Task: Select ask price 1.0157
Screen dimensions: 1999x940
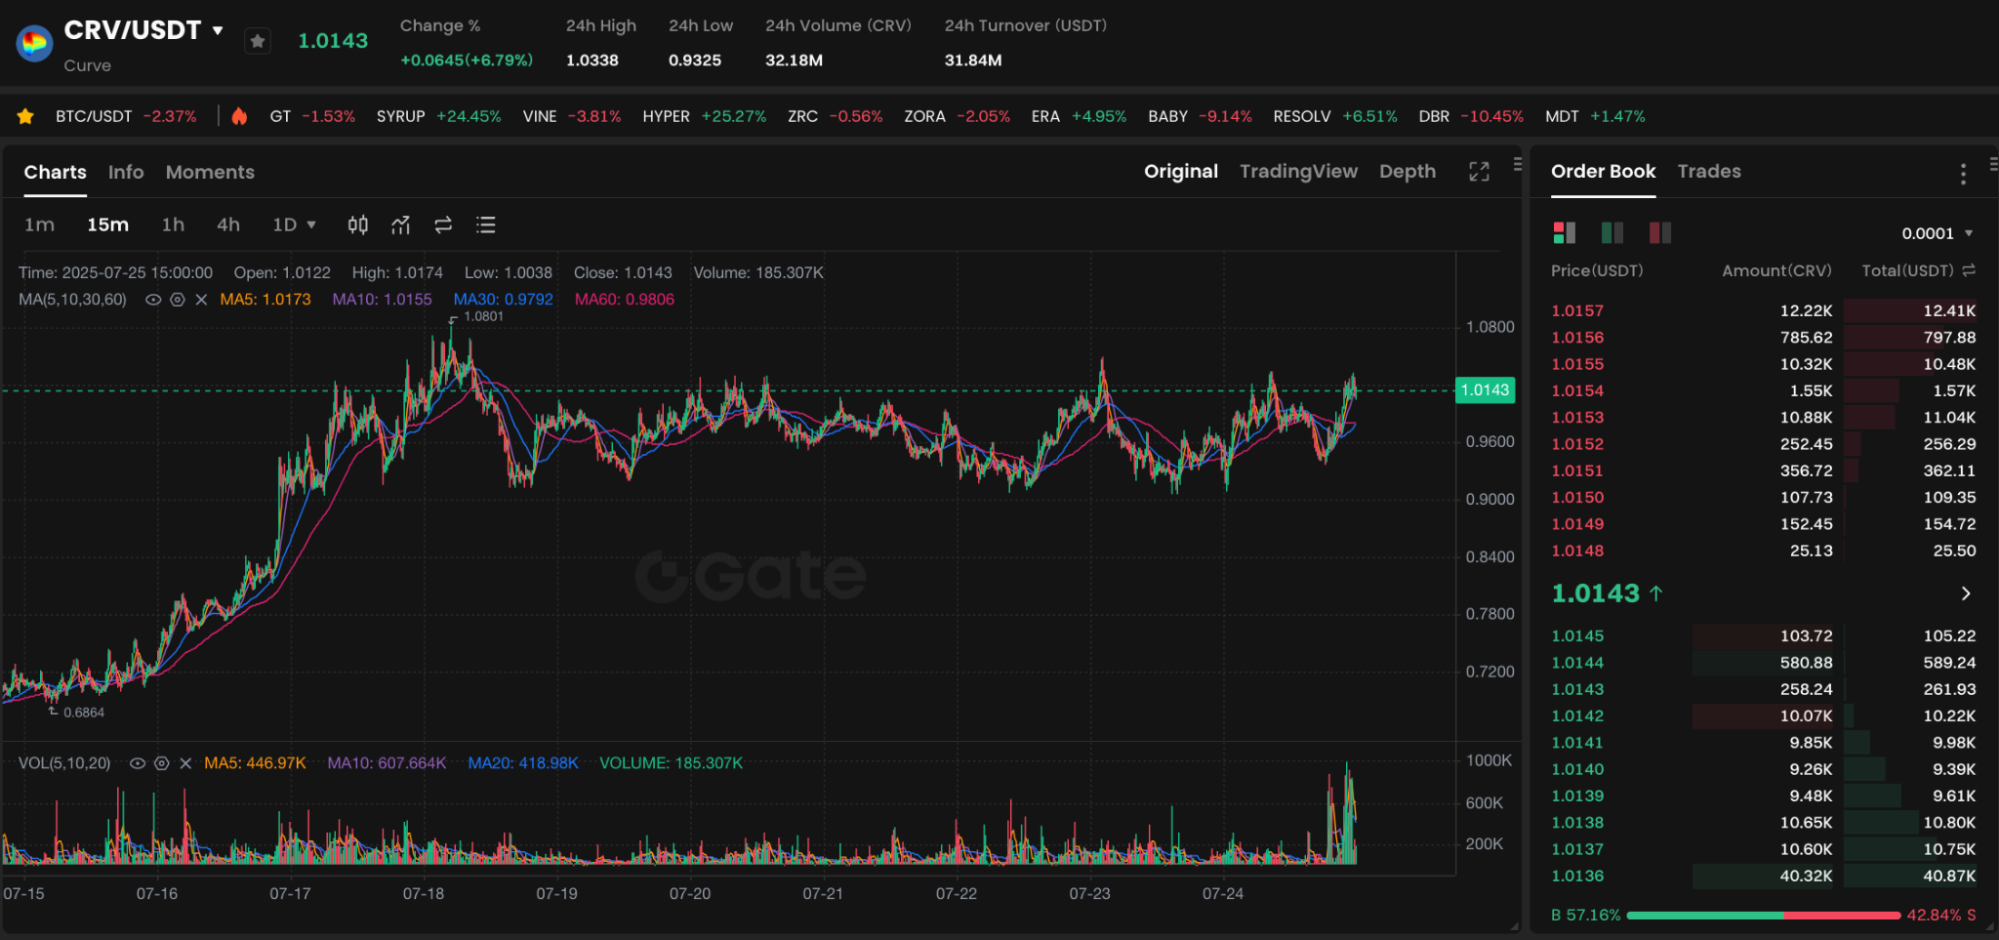Action: (x=1577, y=311)
